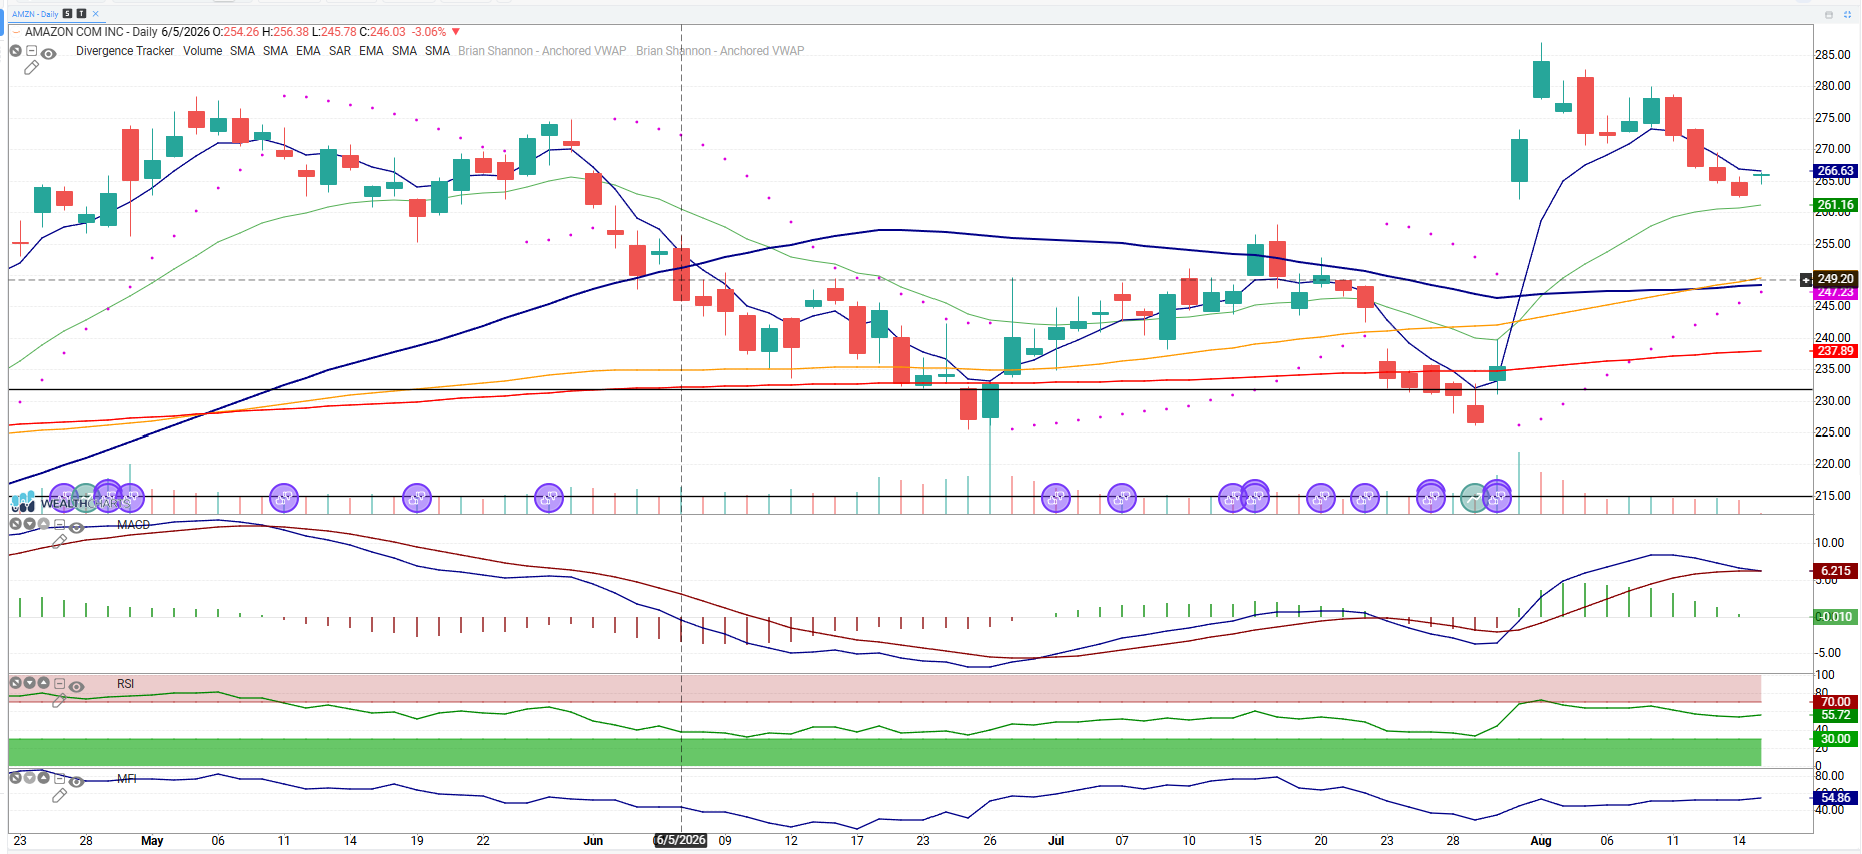1862x854 pixels.
Task: Toggle MACD pane visibility eye
Action: pyautogui.click(x=76, y=527)
